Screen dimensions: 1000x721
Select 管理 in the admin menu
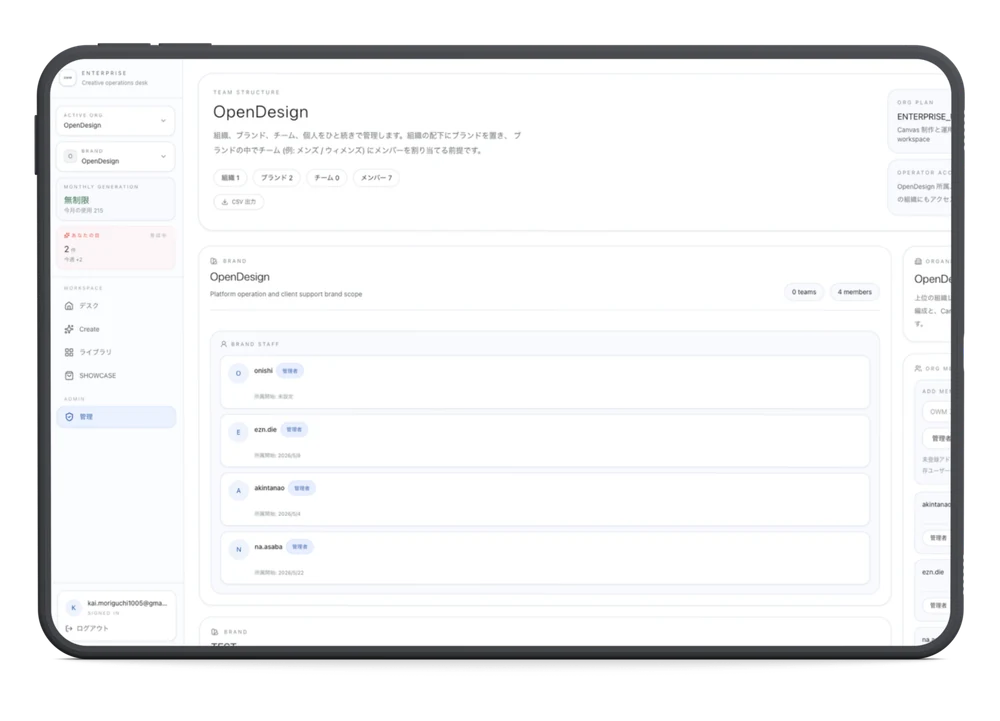[115, 417]
